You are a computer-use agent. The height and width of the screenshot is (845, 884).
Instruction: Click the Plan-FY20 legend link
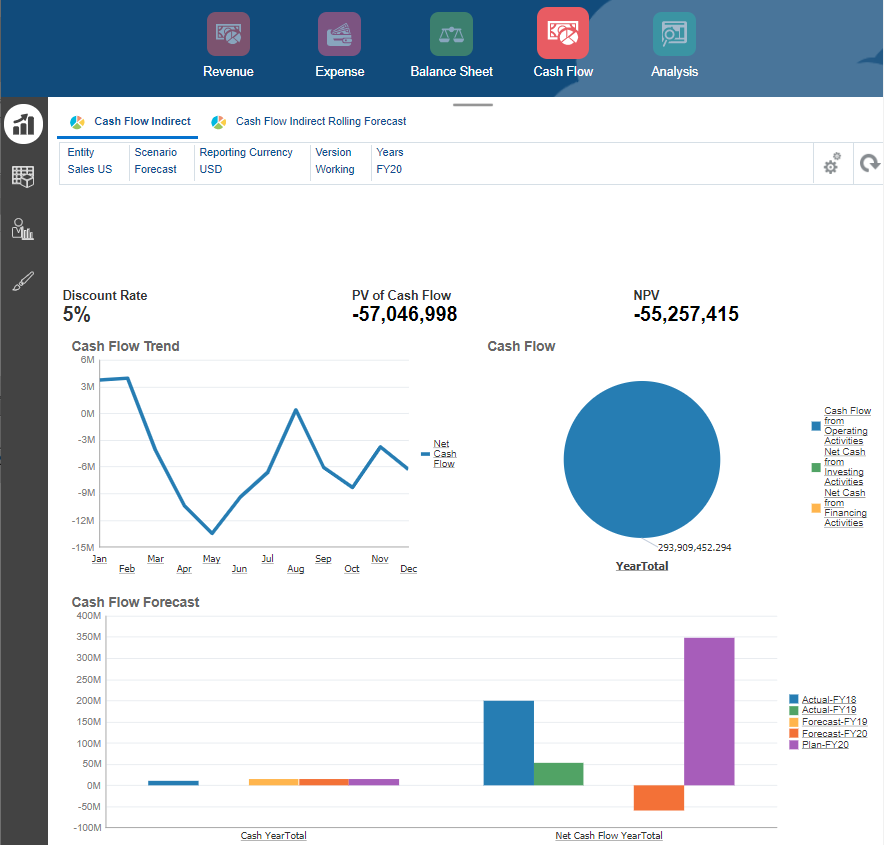click(x=825, y=745)
